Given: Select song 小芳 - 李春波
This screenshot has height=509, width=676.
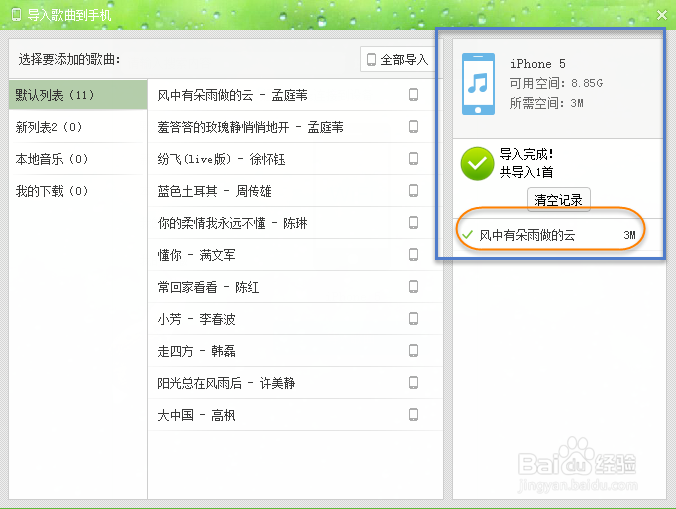Looking at the screenshot, I should pos(295,319).
